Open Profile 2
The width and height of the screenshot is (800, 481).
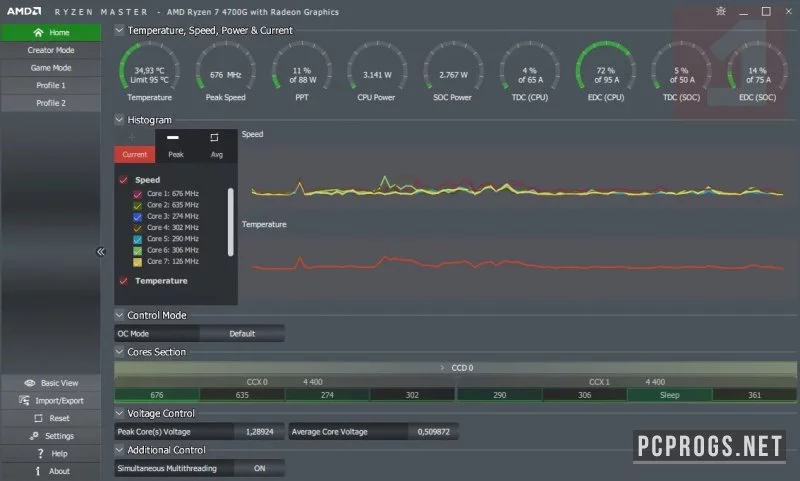coord(51,103)
